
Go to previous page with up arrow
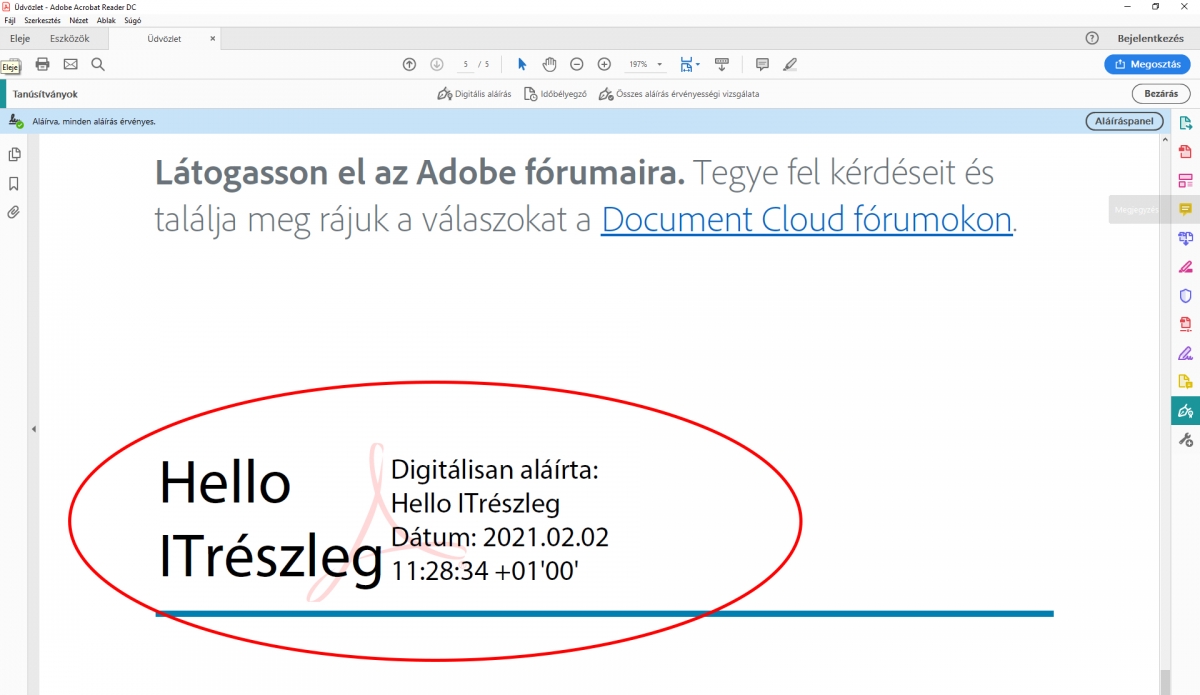click(x=409, y=64)
